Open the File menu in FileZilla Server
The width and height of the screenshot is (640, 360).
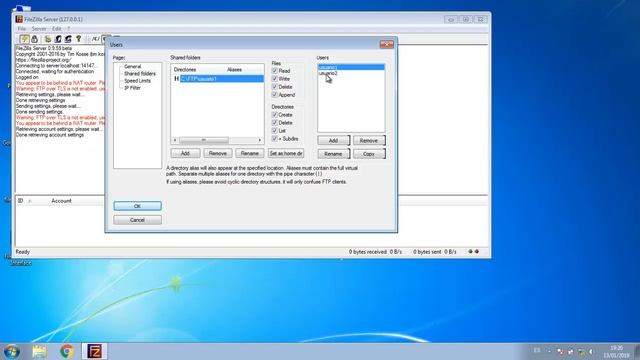point(22,29)
